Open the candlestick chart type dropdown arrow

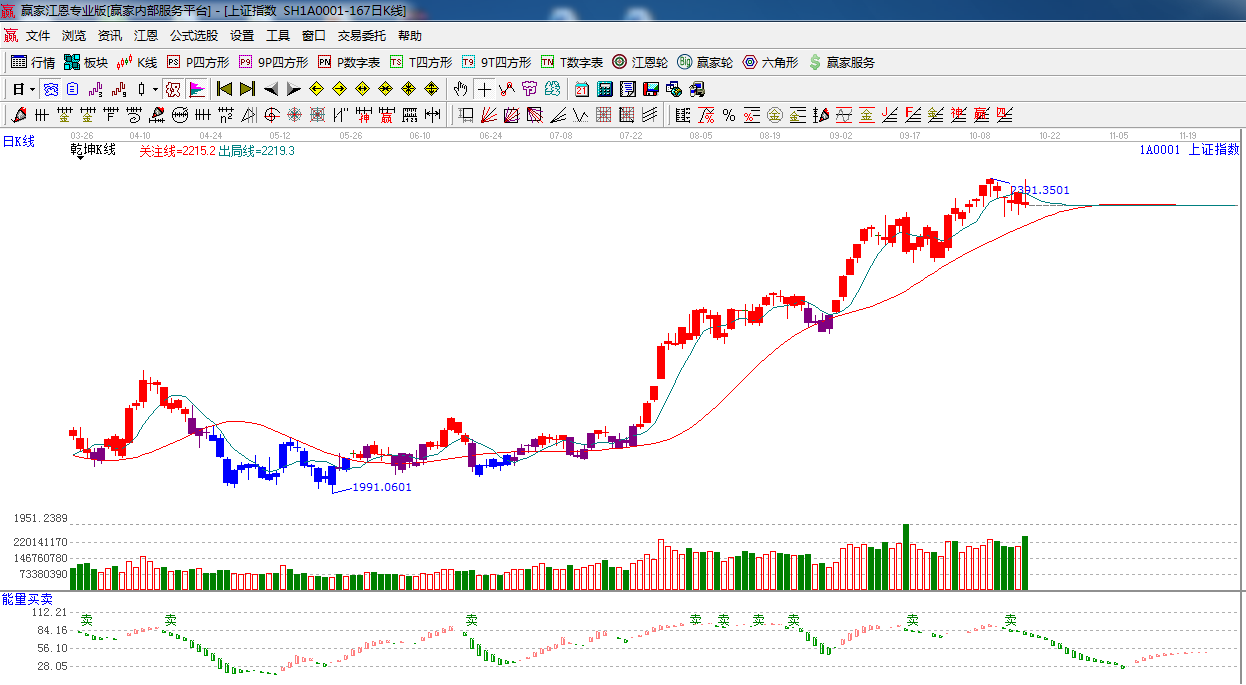(154, 89)
